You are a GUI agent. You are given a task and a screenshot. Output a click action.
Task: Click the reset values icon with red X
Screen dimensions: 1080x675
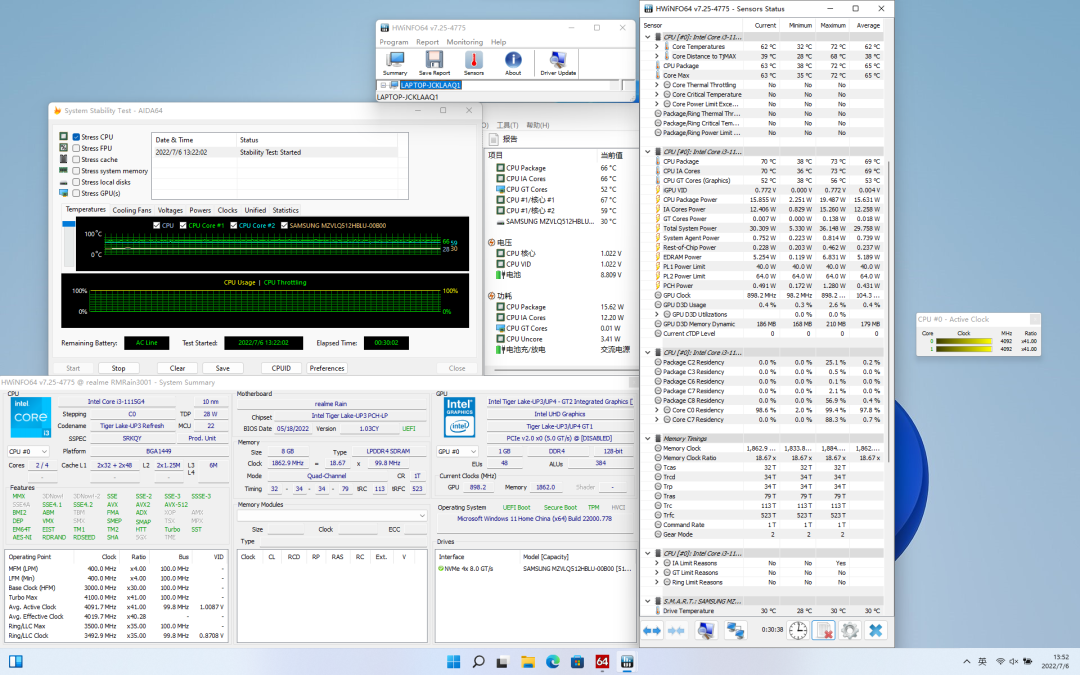(823, 630)
